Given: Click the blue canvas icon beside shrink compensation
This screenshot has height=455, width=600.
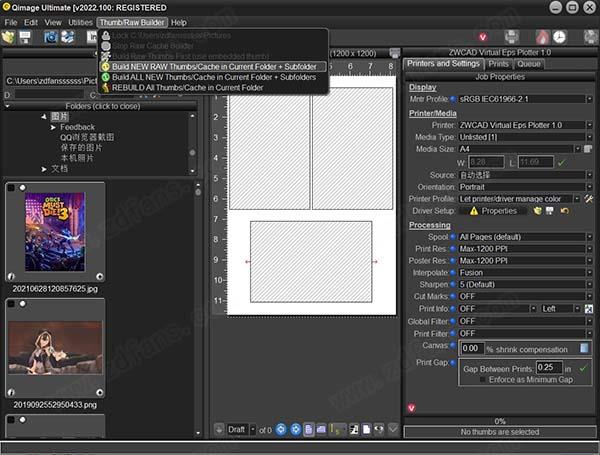Looking at the screenshot, I should 584,348.
